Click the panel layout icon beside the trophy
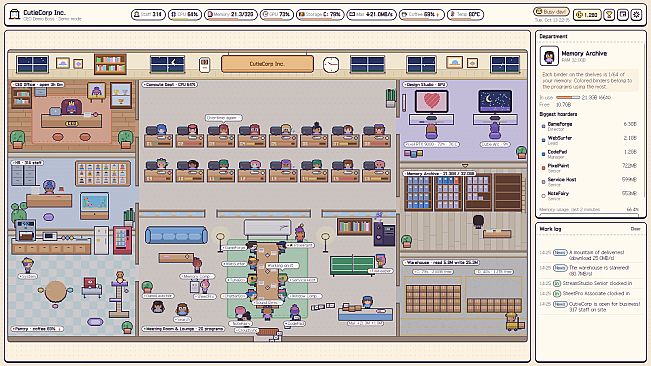This screenshot has height=366, width=651. click(622, 15)
